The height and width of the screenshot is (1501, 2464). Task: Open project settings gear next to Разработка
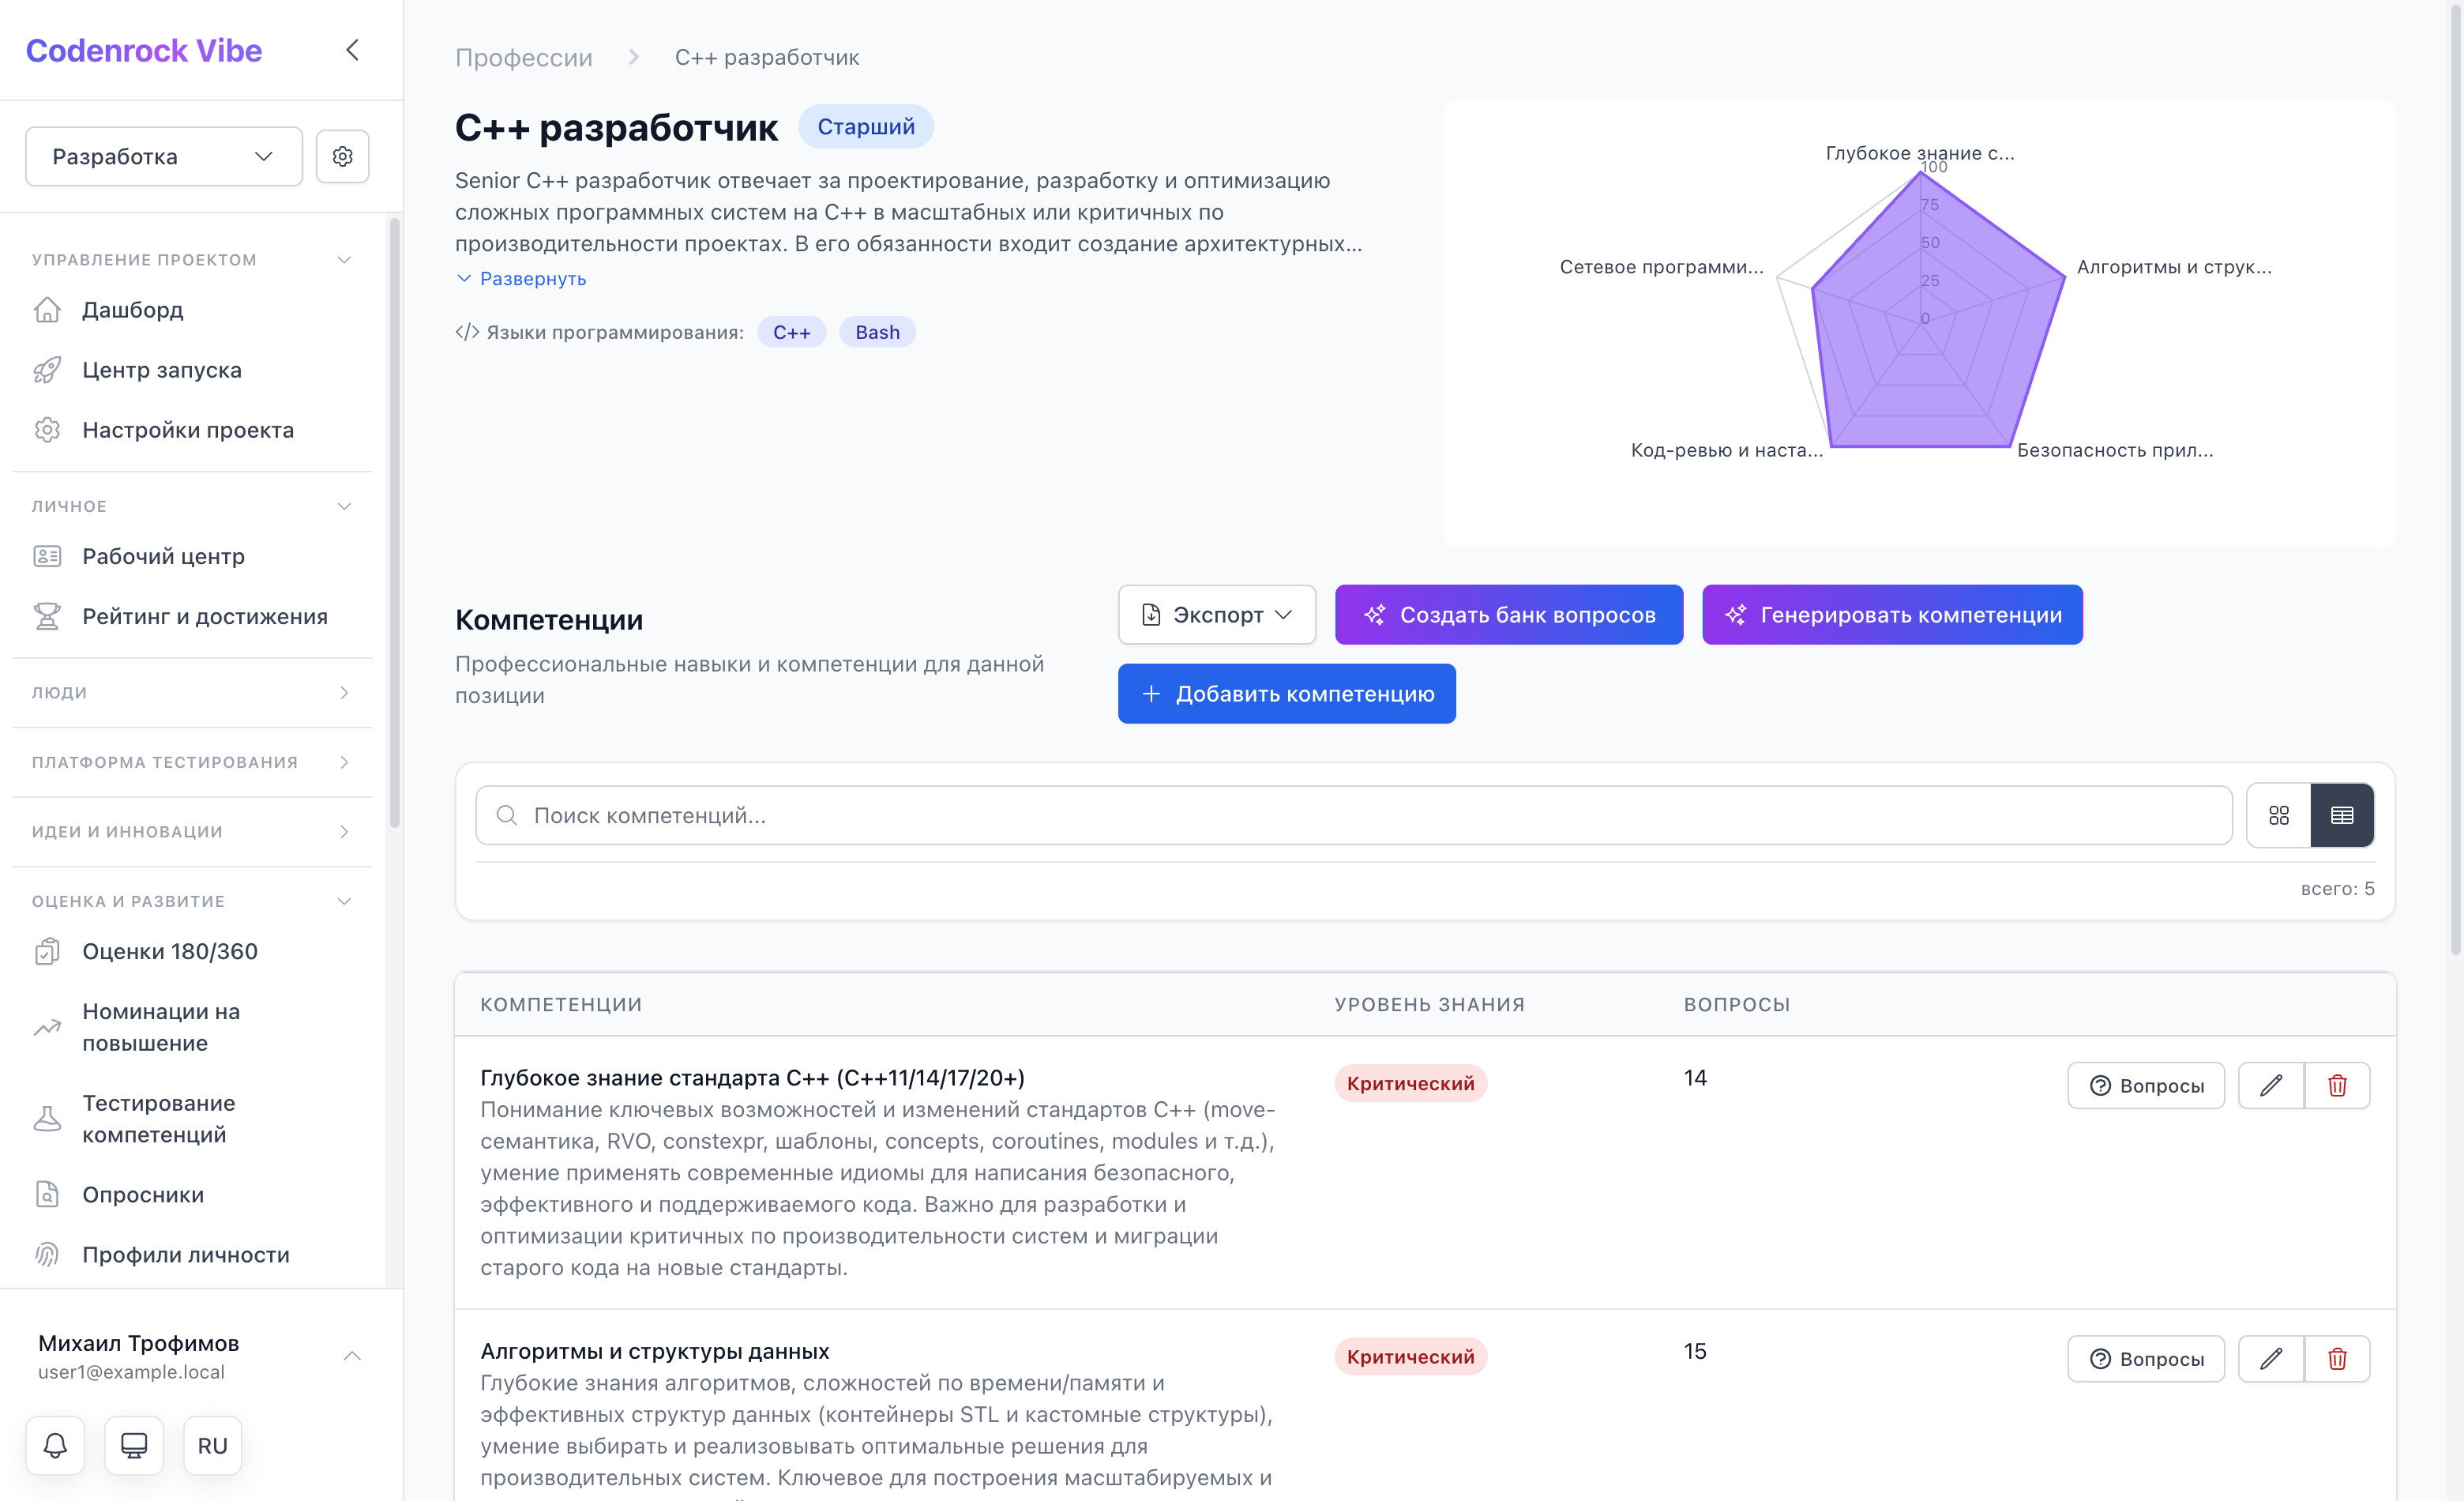[x=342, y=156]
